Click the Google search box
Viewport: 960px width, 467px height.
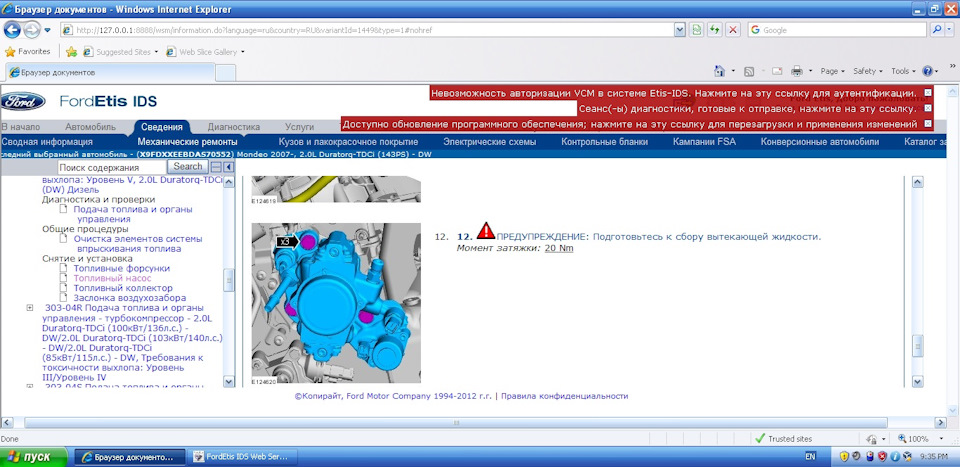coord(837,30)
